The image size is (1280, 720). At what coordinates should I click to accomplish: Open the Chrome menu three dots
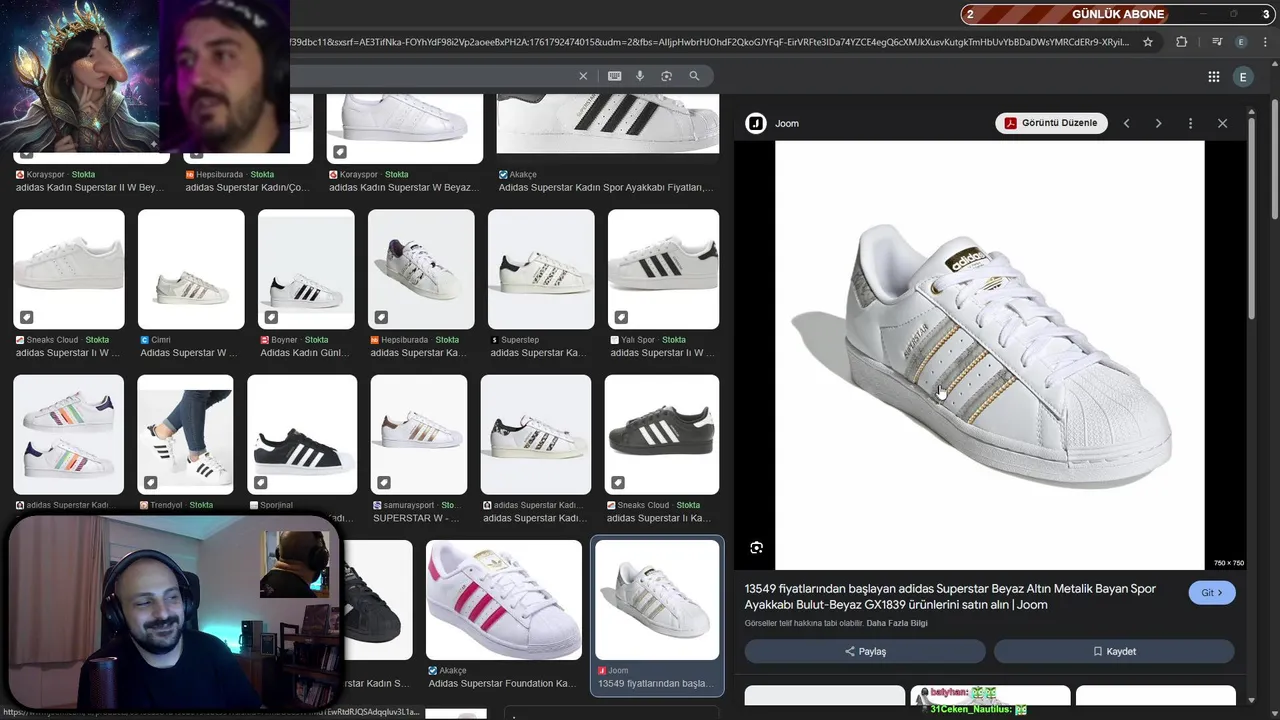tap(1265, 42)
